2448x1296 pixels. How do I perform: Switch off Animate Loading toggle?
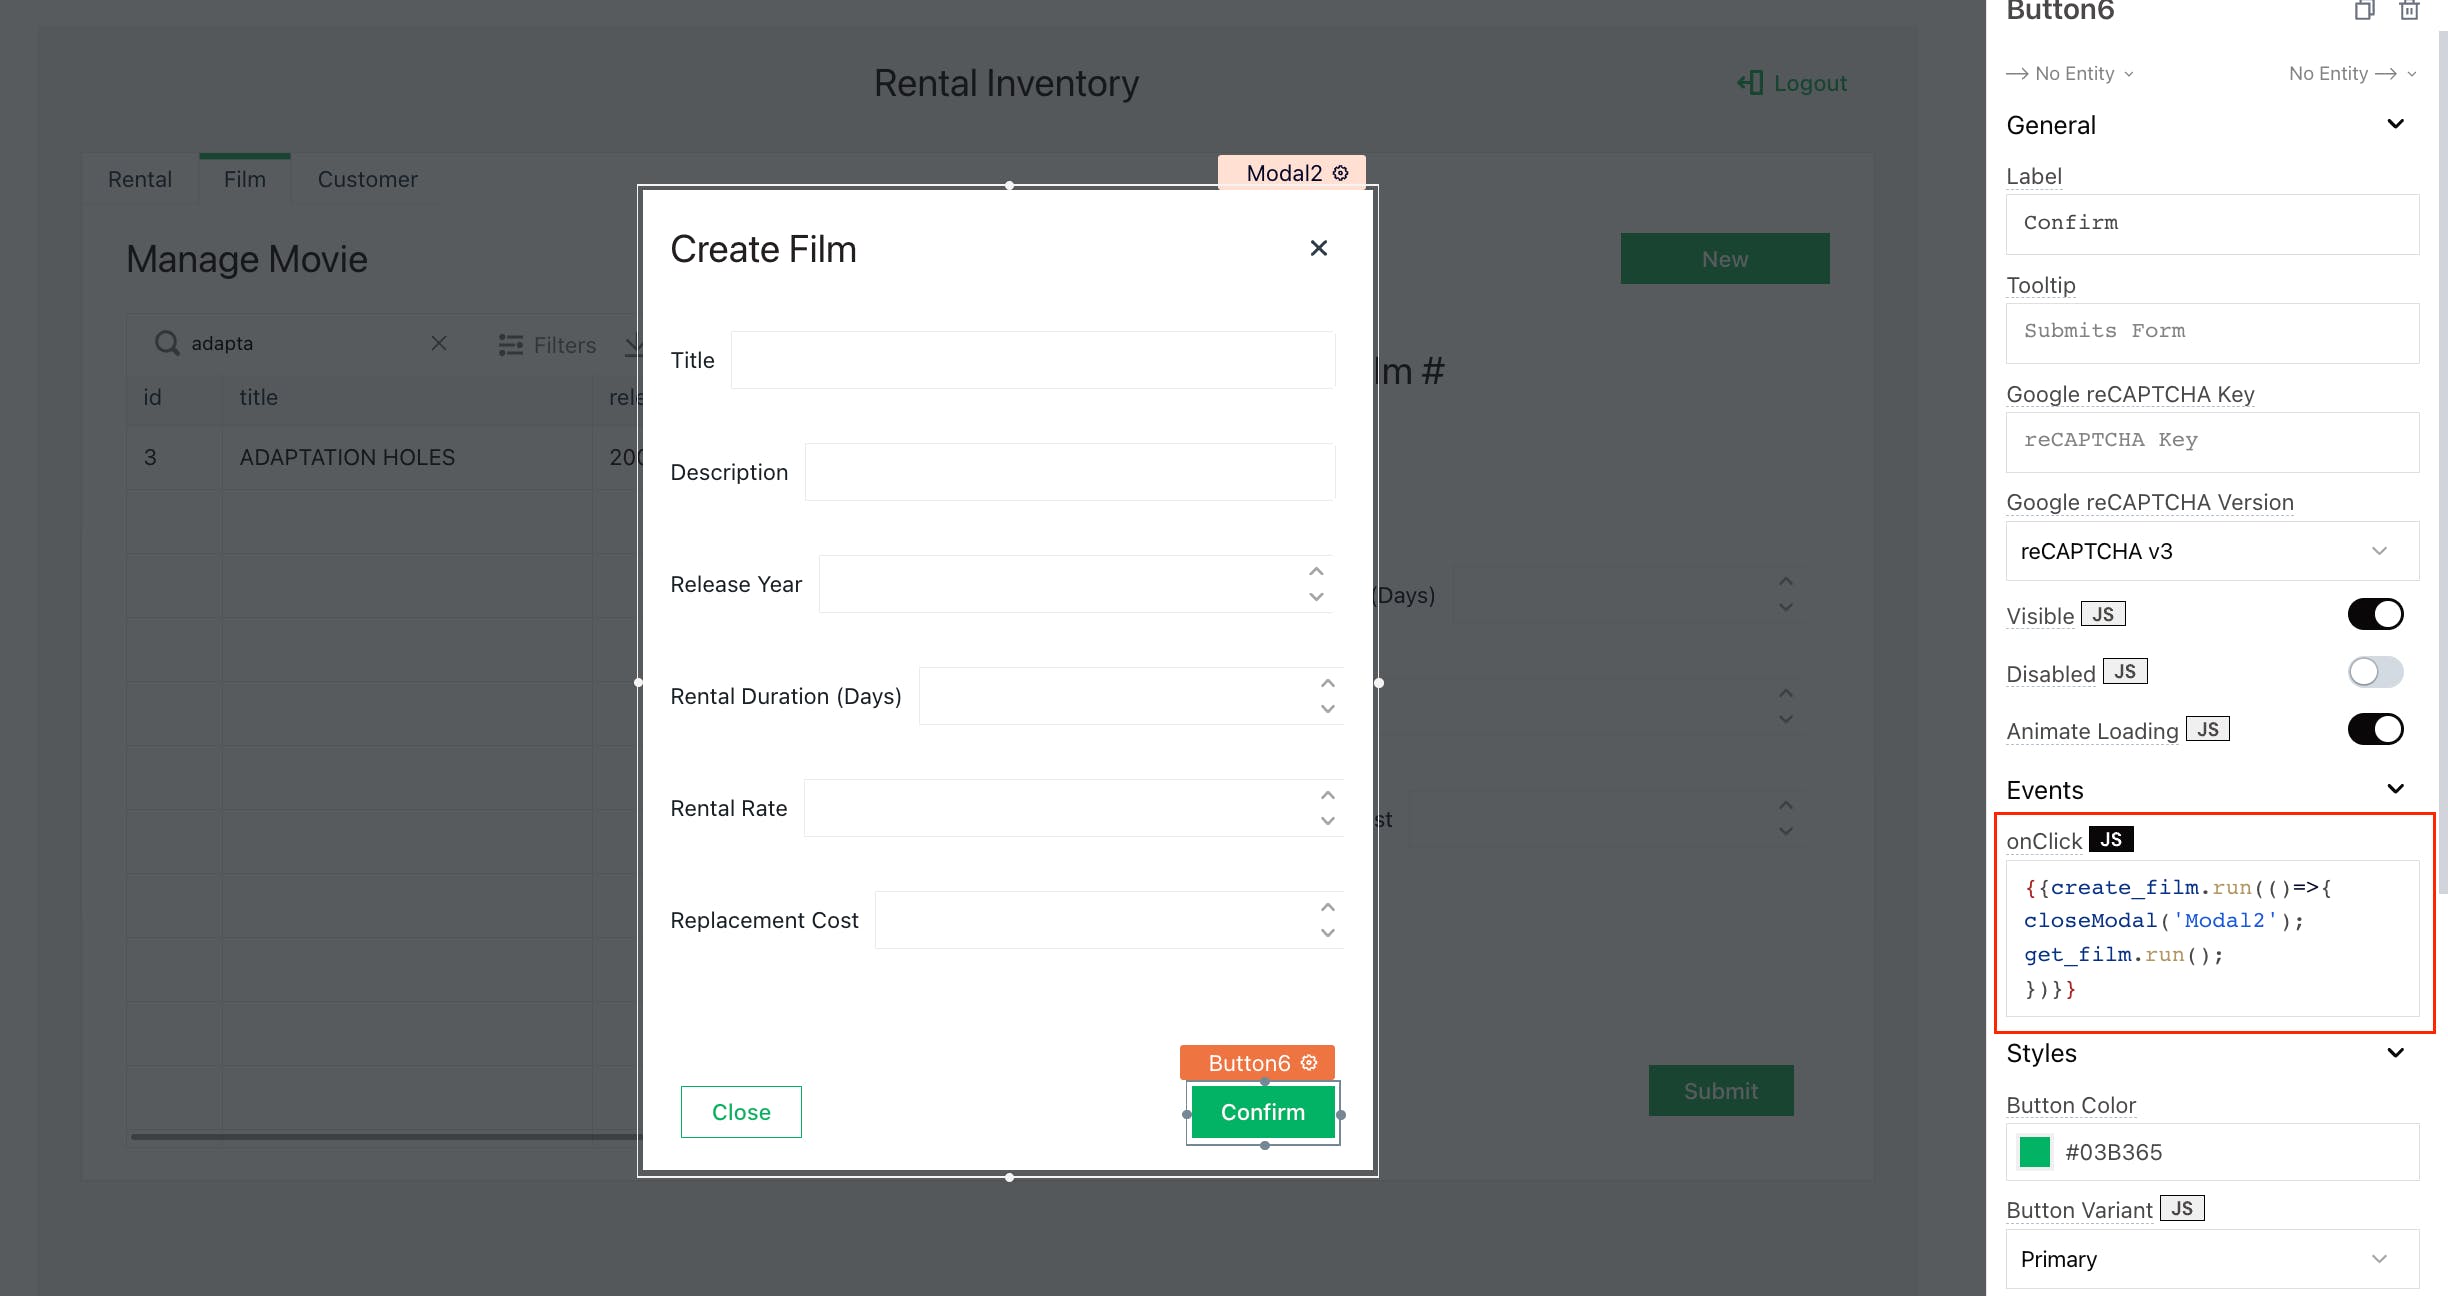[2375, 729]
